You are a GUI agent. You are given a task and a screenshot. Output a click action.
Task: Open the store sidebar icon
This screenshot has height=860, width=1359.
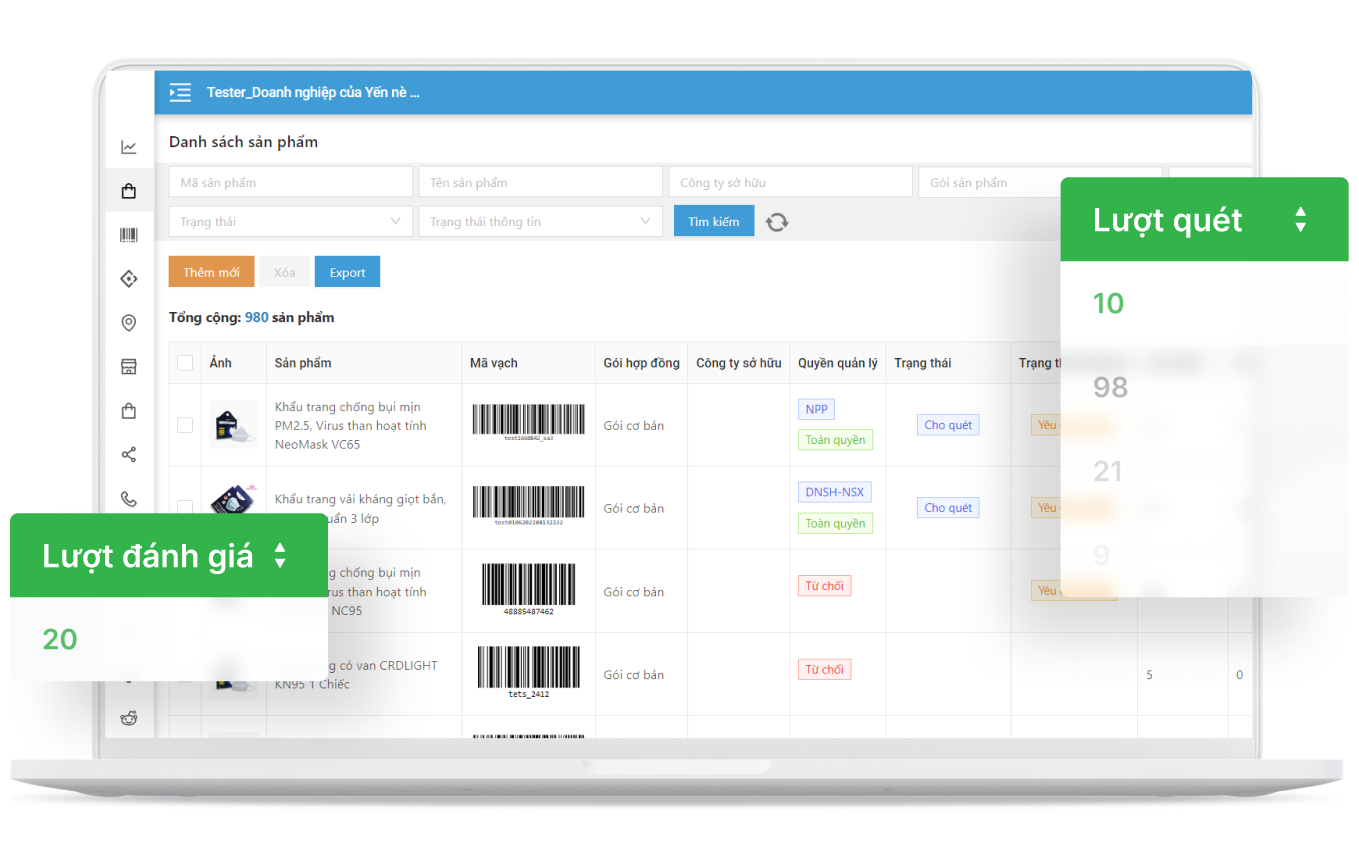pyautogui.click(x=129, y=367)
